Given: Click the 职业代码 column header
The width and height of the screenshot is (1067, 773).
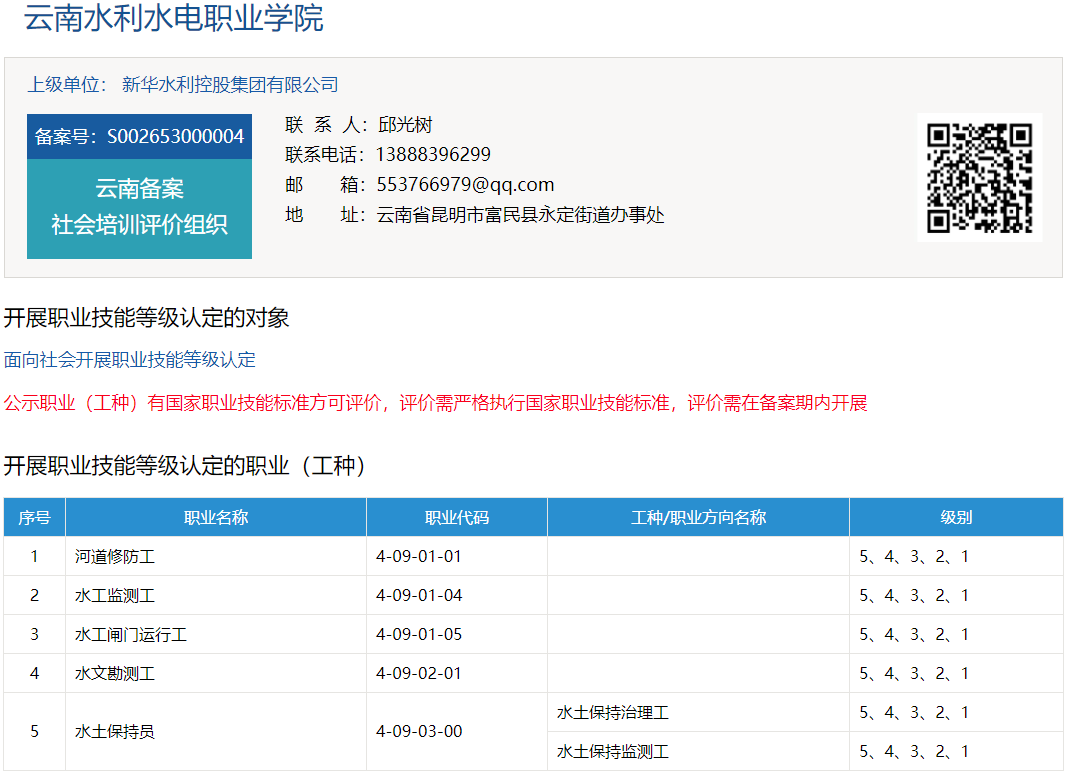Looking at the screenshot, I should [457, 517].
